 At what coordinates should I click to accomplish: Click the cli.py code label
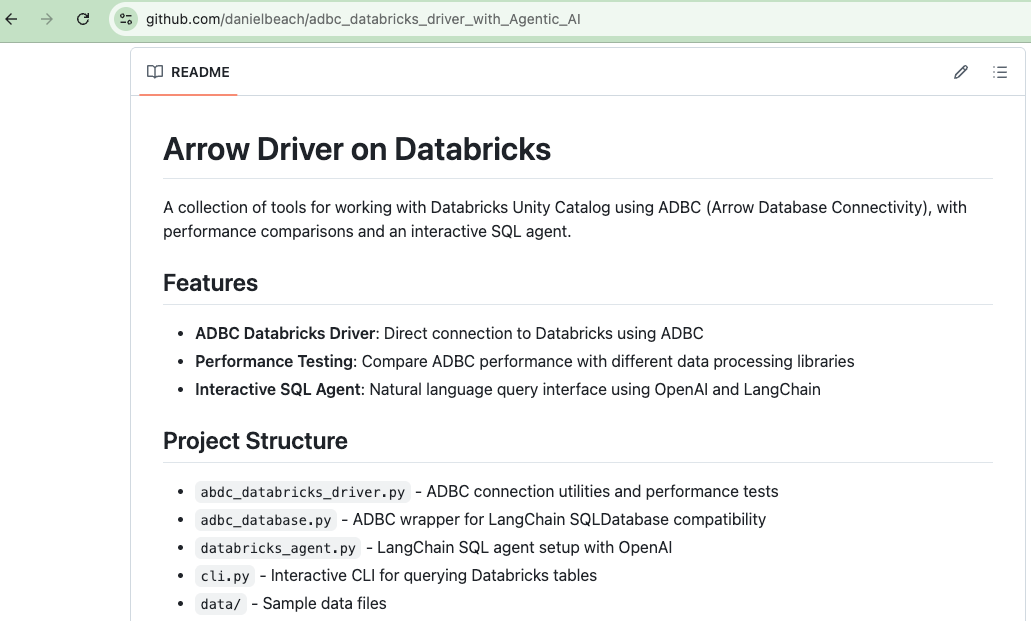click(225, 576)
